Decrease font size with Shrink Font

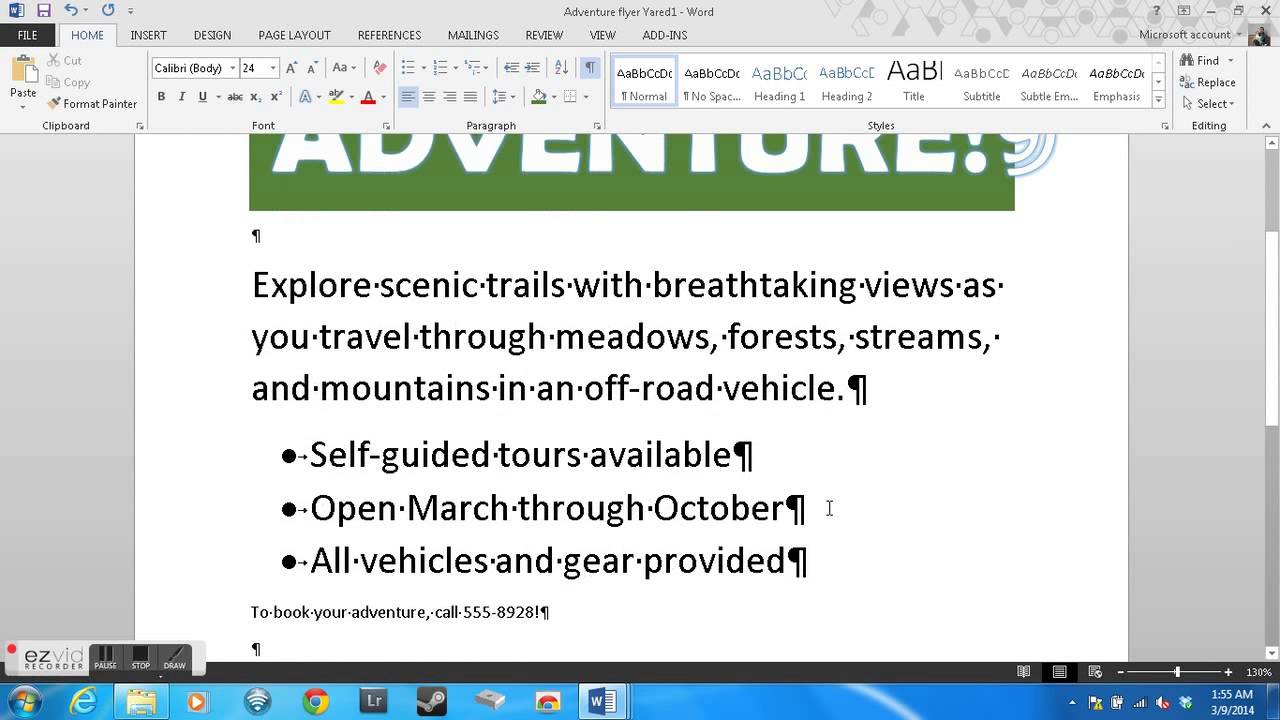coord(311,68)
